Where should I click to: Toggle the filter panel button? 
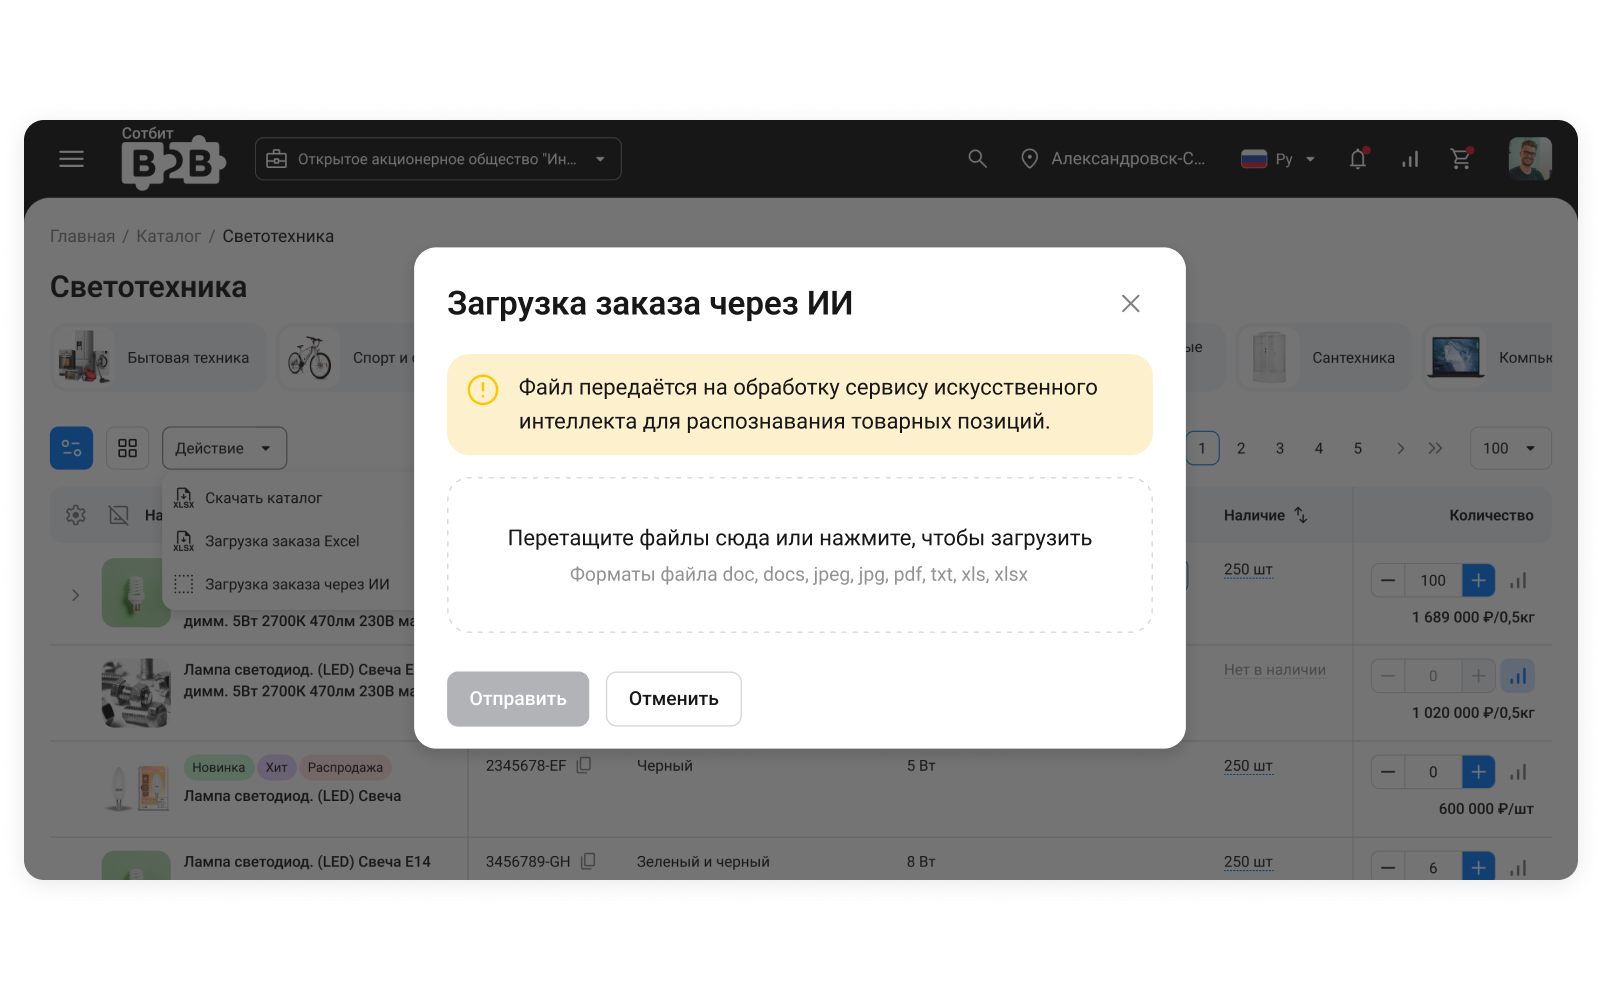pyautogui.click(x=72, y=448)
